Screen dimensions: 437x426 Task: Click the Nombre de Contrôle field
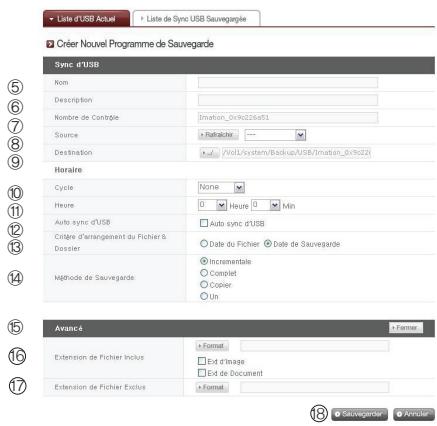pos(288,118)
